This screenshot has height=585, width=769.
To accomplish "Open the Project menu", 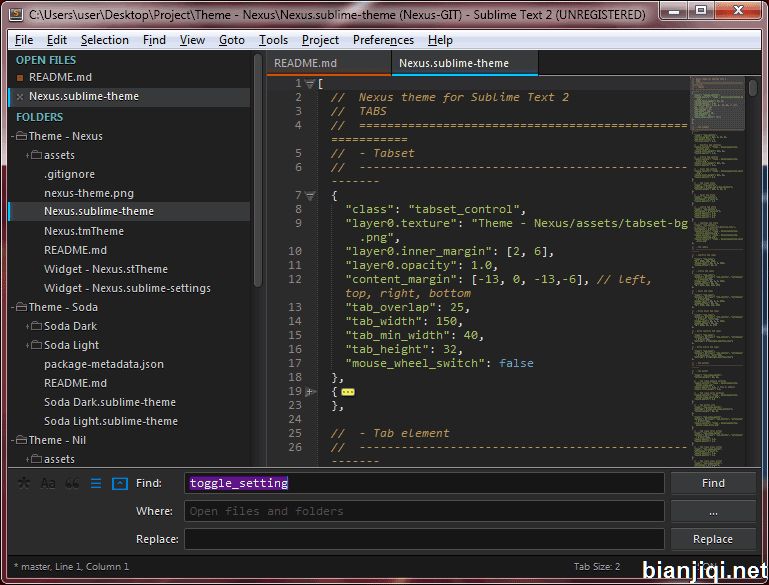I will tap(320, 40).
